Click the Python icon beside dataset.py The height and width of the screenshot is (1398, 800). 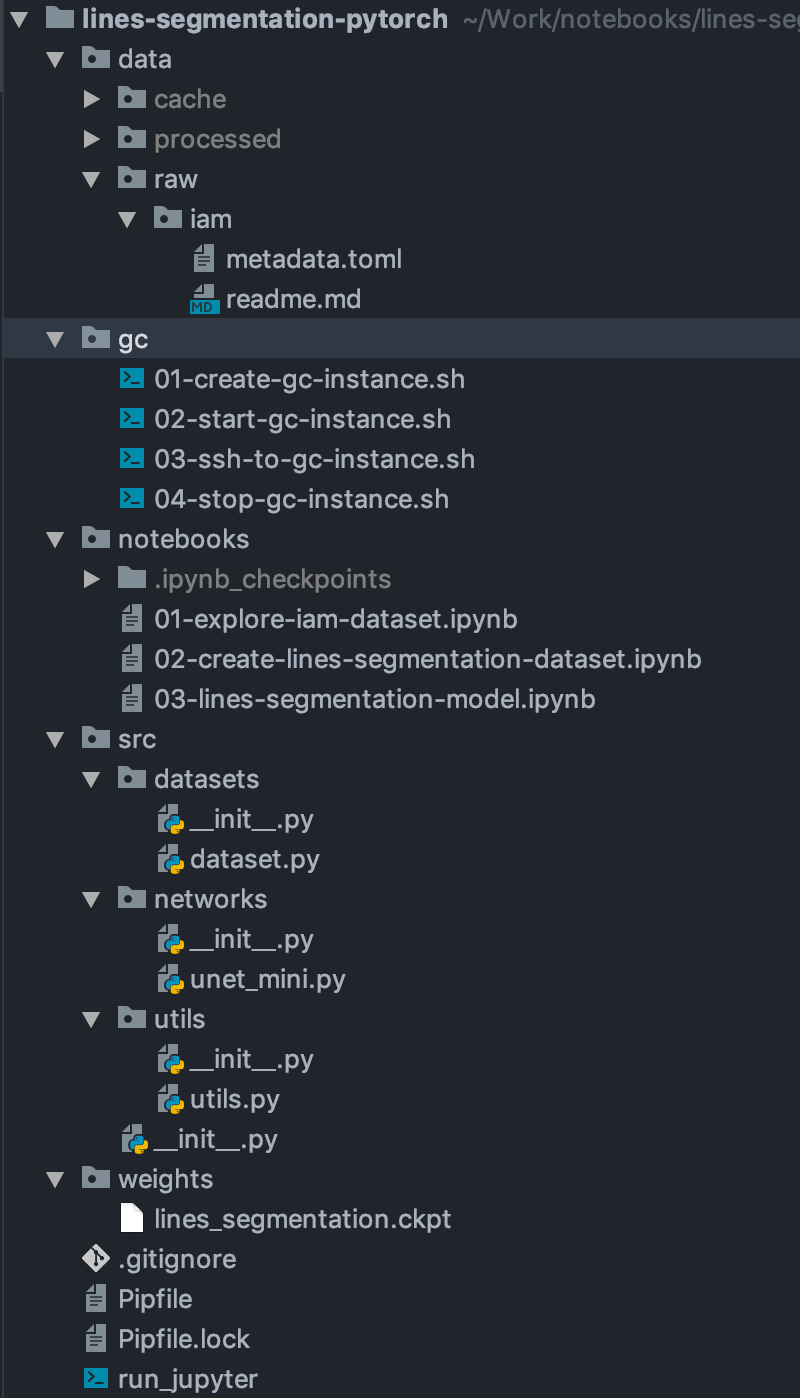point(169,859)
